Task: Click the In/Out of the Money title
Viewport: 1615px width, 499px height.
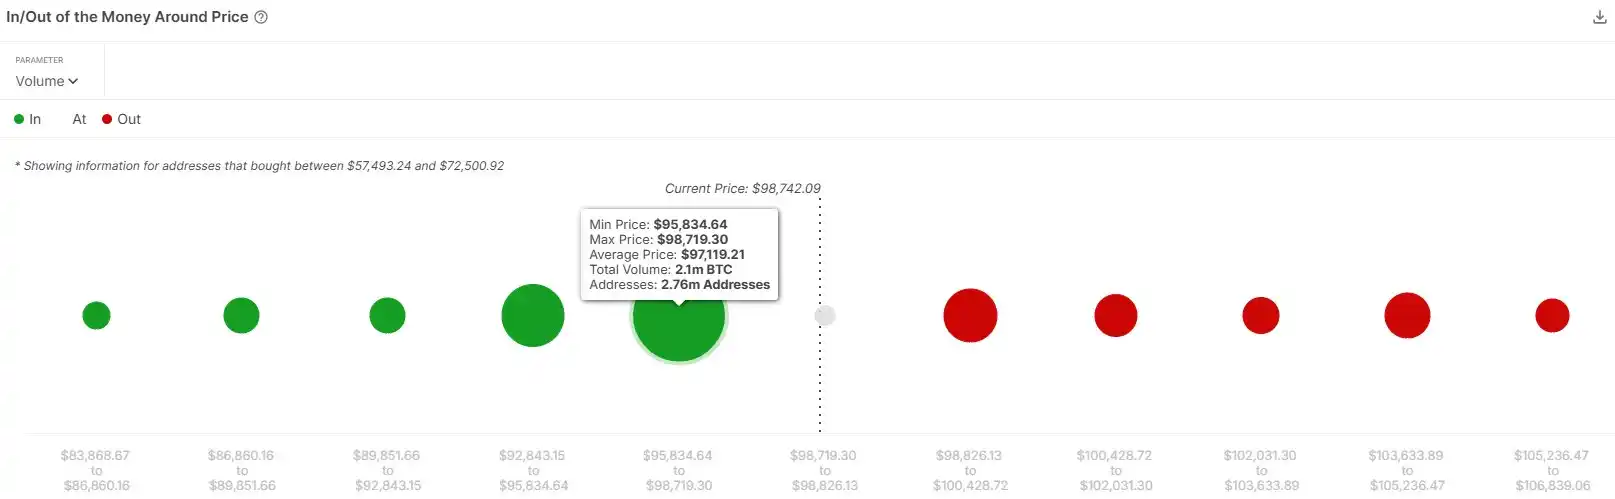Action: [x=127, y=17]
